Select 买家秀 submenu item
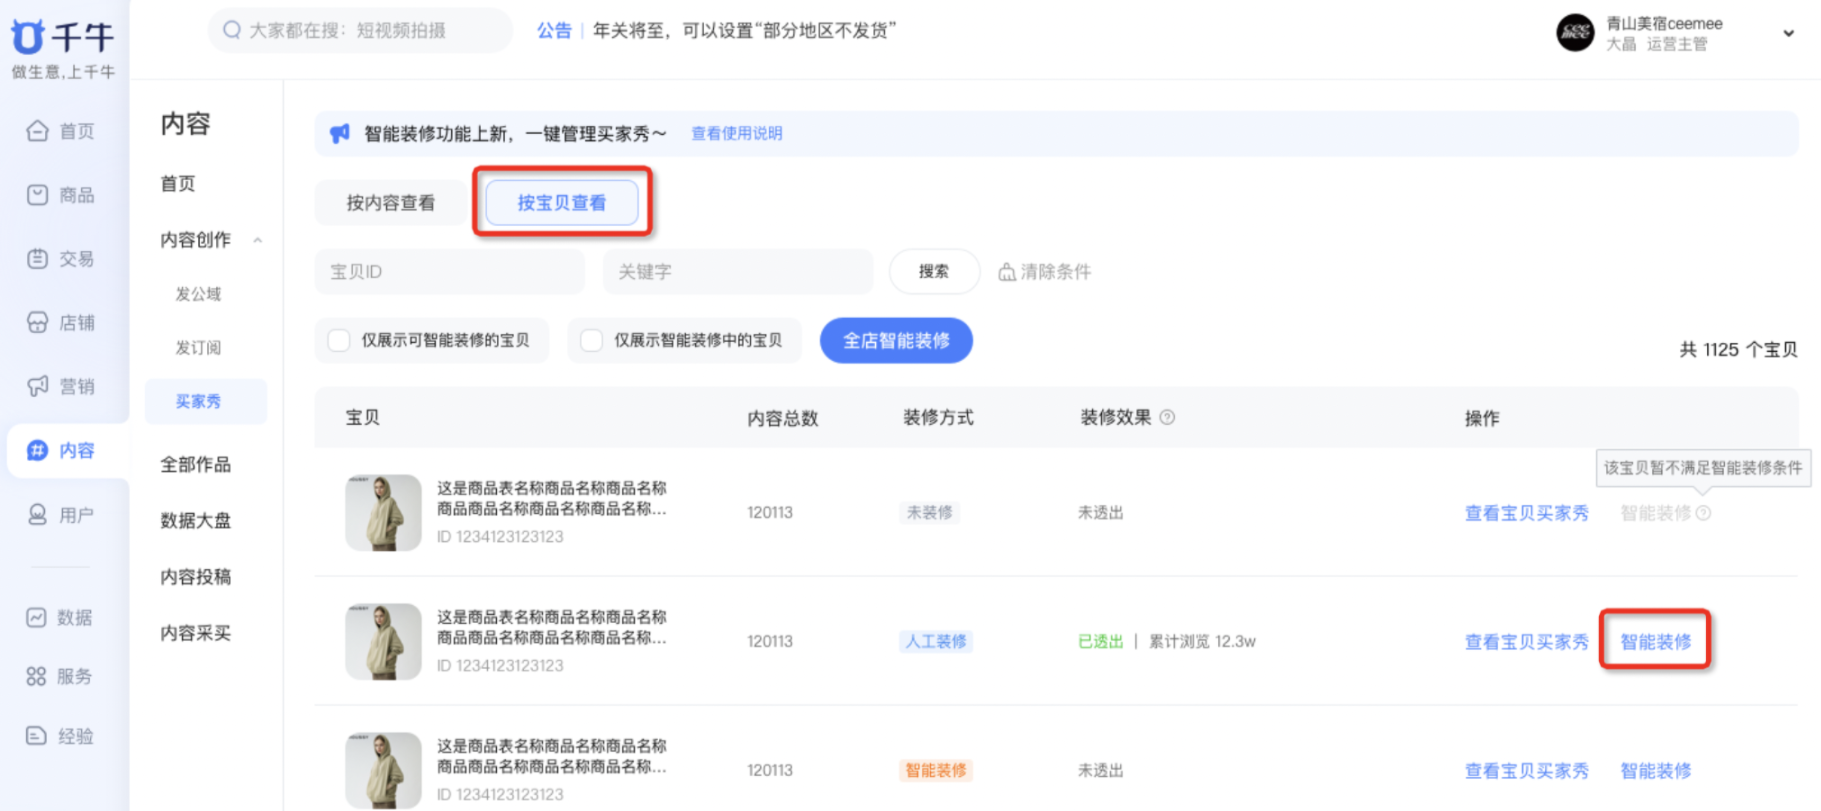This screenshot has width=1821, height=811. coord(206,401)
